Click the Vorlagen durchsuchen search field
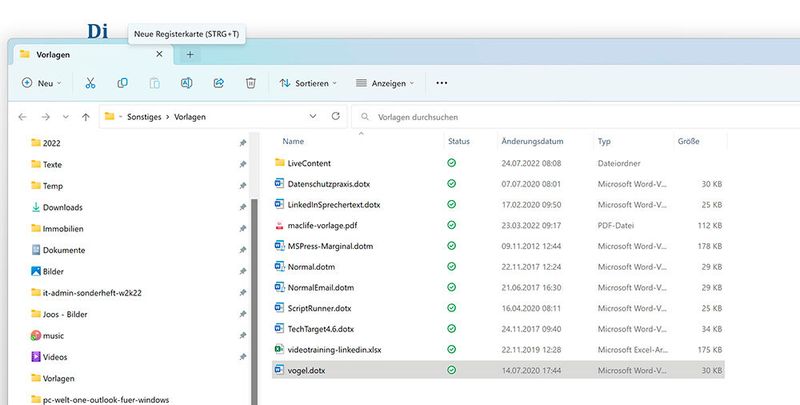The width and height of the screenshot is (800, 405). pos(576,117)
